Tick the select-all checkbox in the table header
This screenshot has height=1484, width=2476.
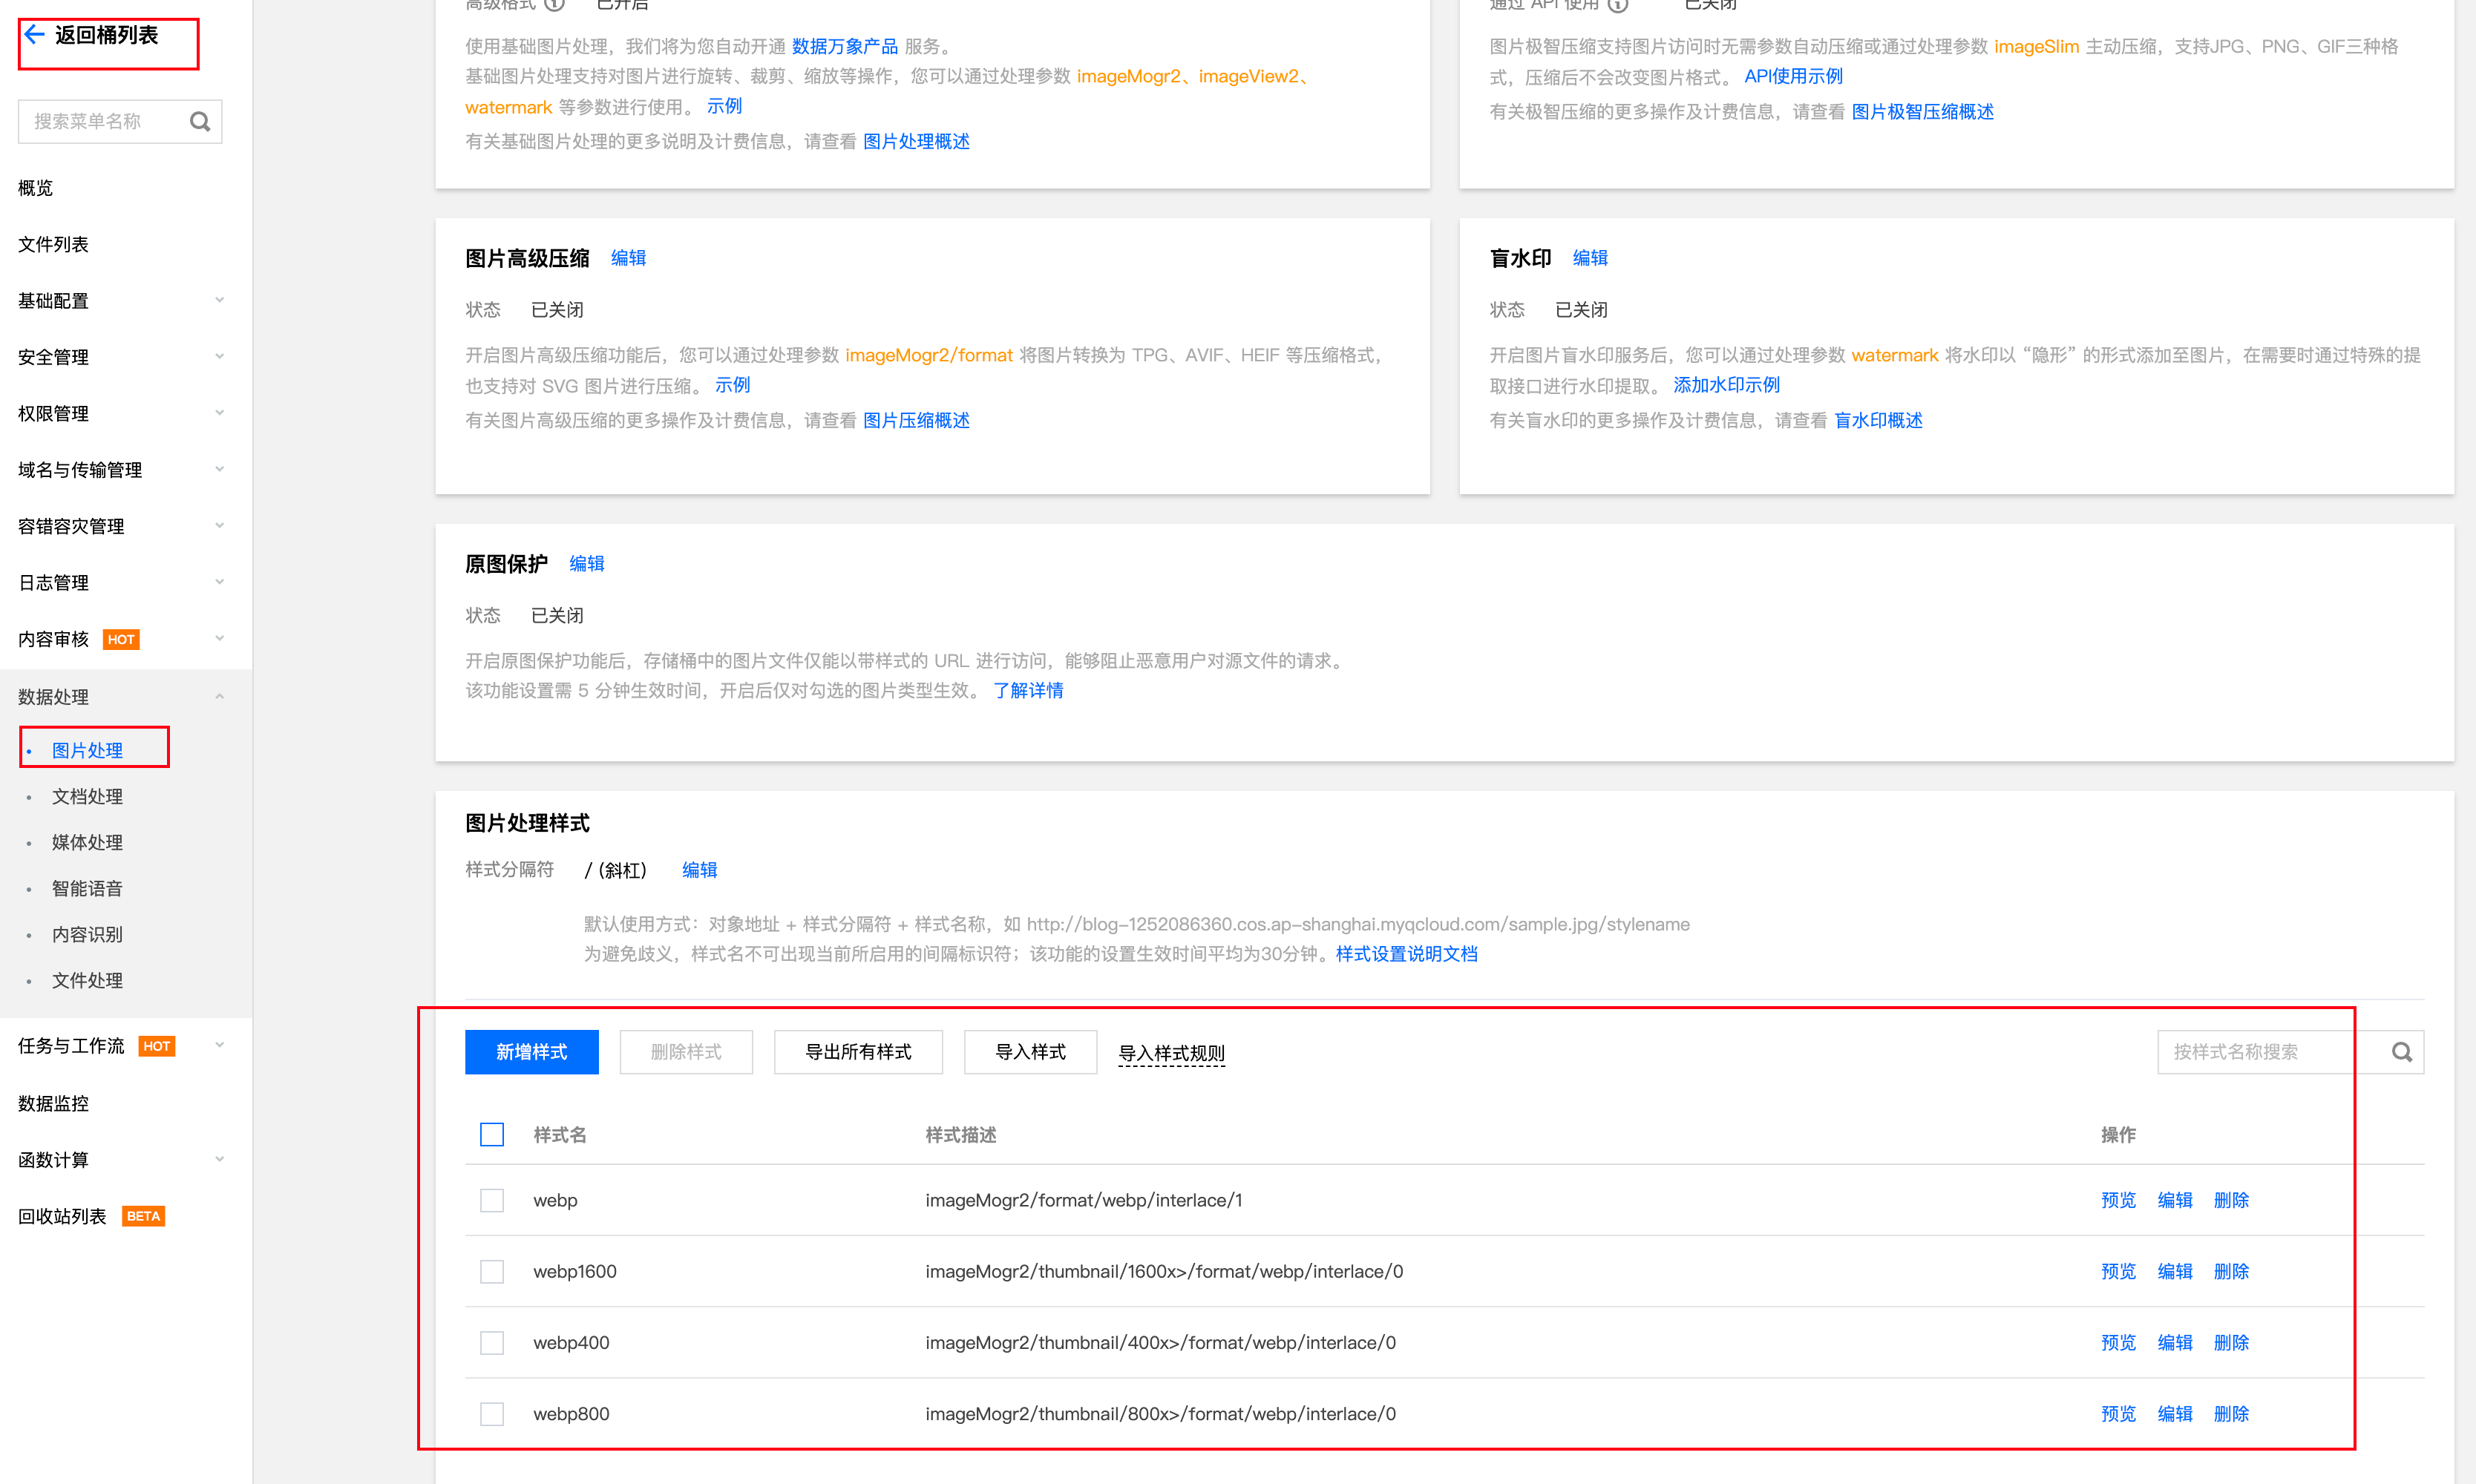[x=491, y=1135]
